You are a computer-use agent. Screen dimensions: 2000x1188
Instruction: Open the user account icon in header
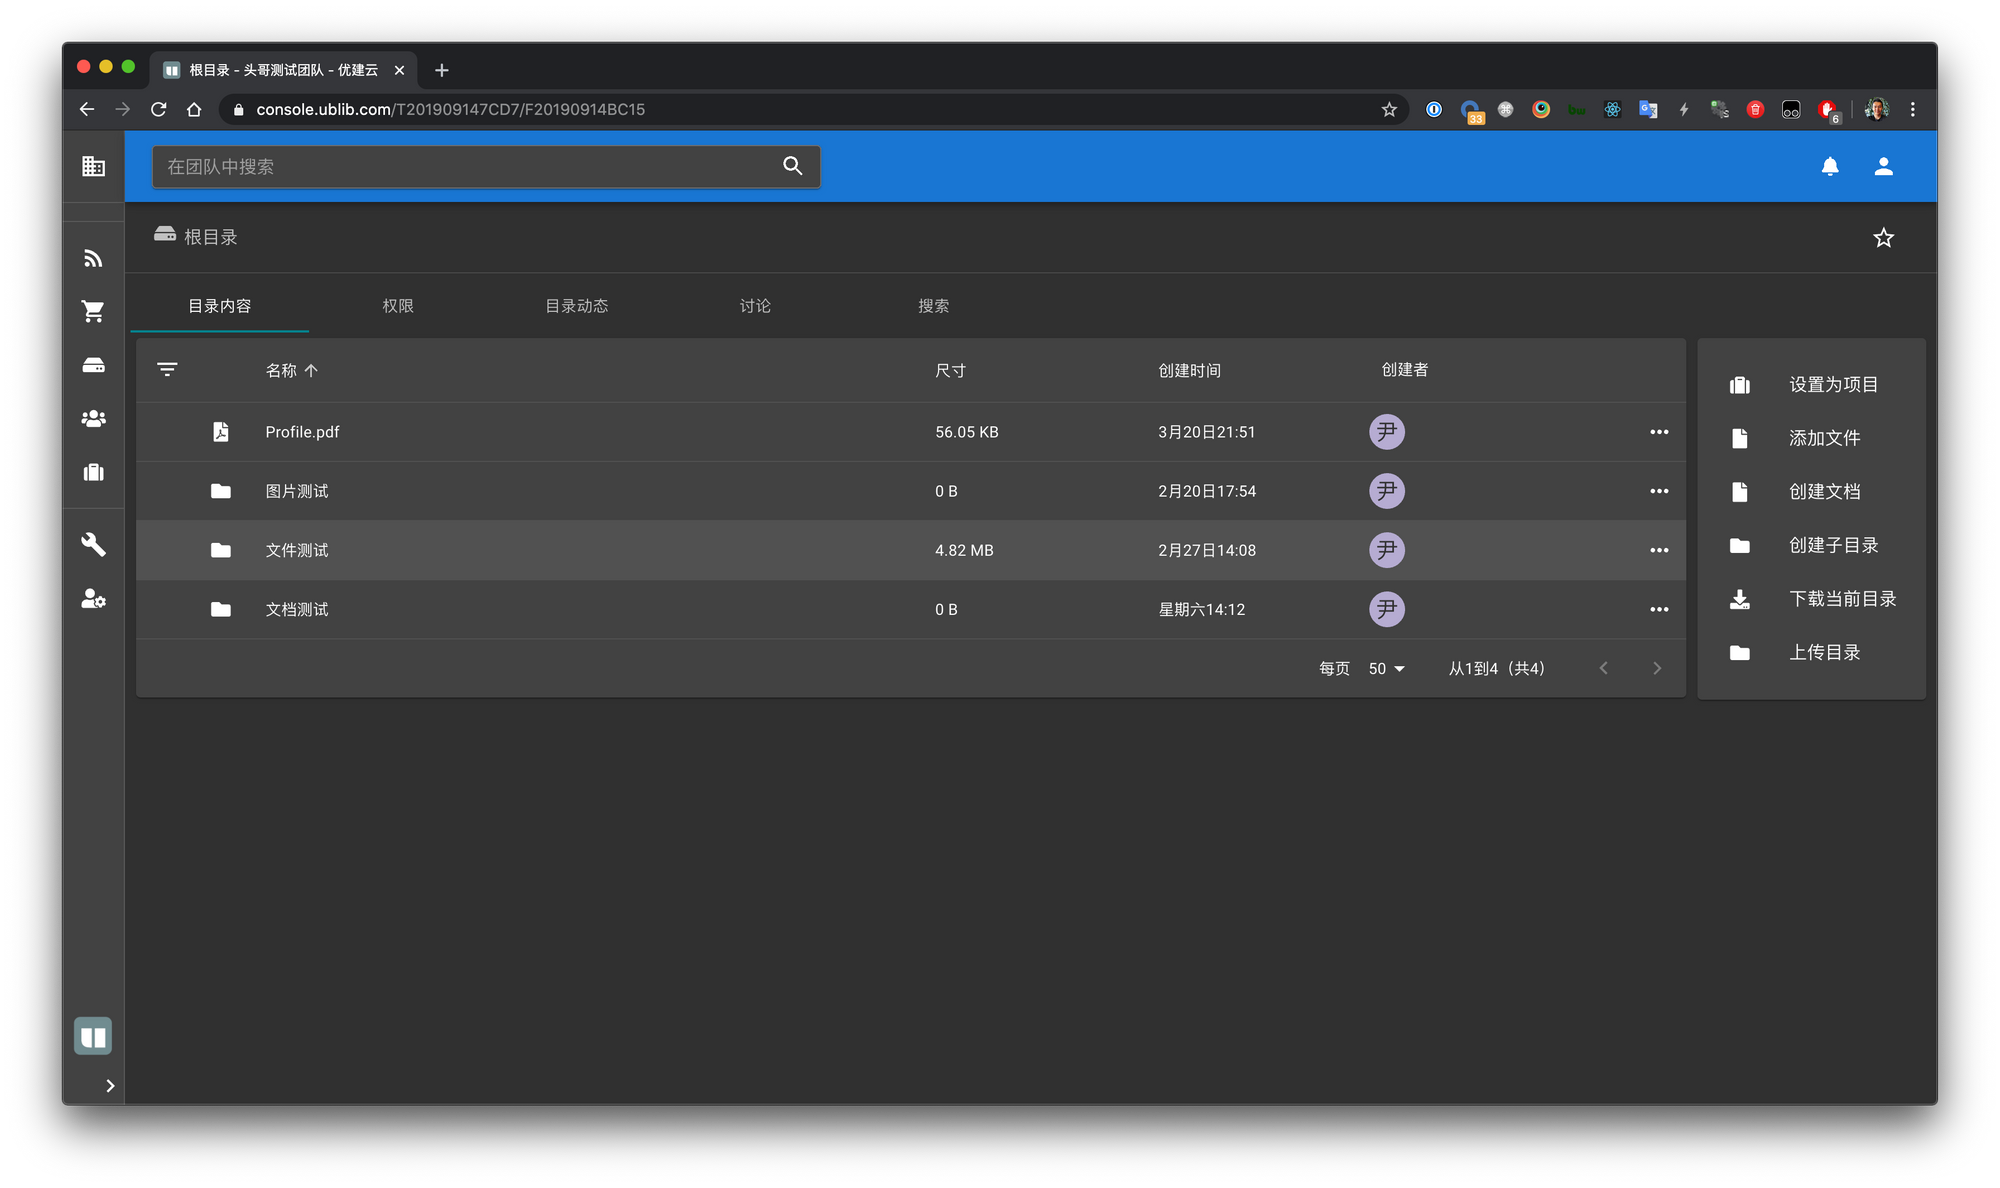(x=1883, y=166)
